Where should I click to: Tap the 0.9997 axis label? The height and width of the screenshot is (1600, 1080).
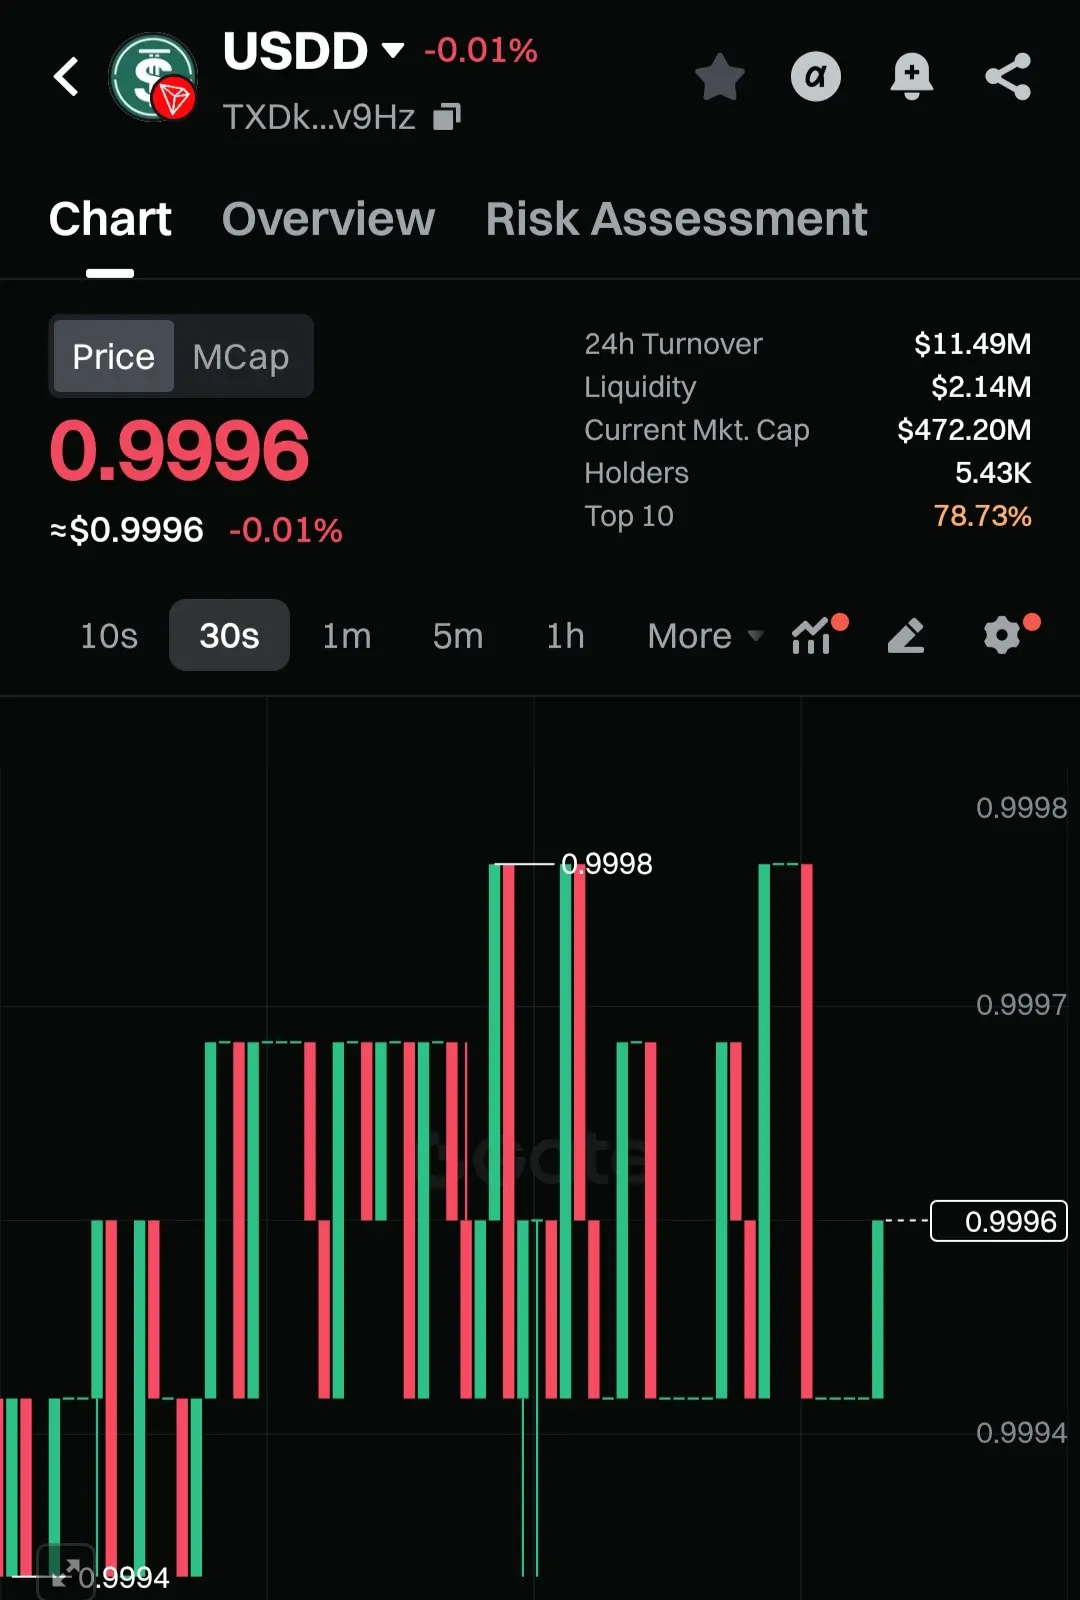point(1021,1004)
